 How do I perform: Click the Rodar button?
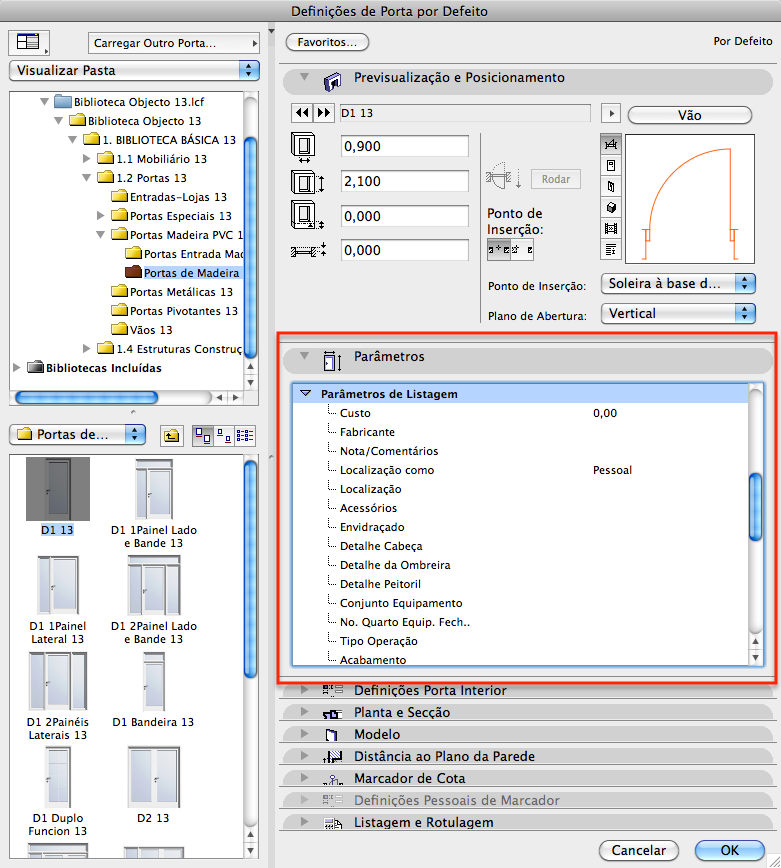click(x=556, y=179)
